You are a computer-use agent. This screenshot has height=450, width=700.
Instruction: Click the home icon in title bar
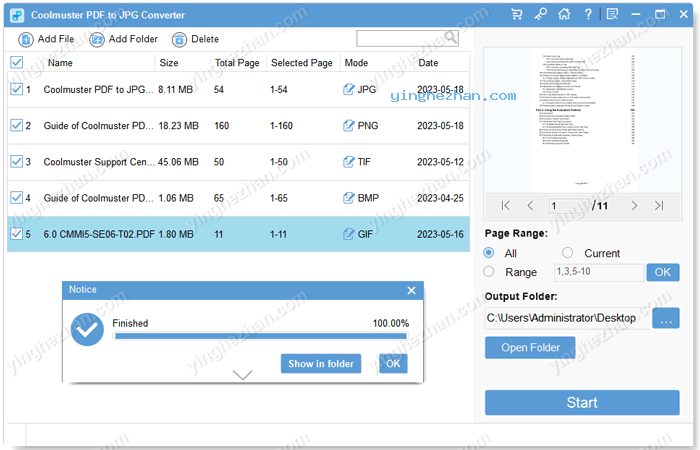tap(564, 15)
